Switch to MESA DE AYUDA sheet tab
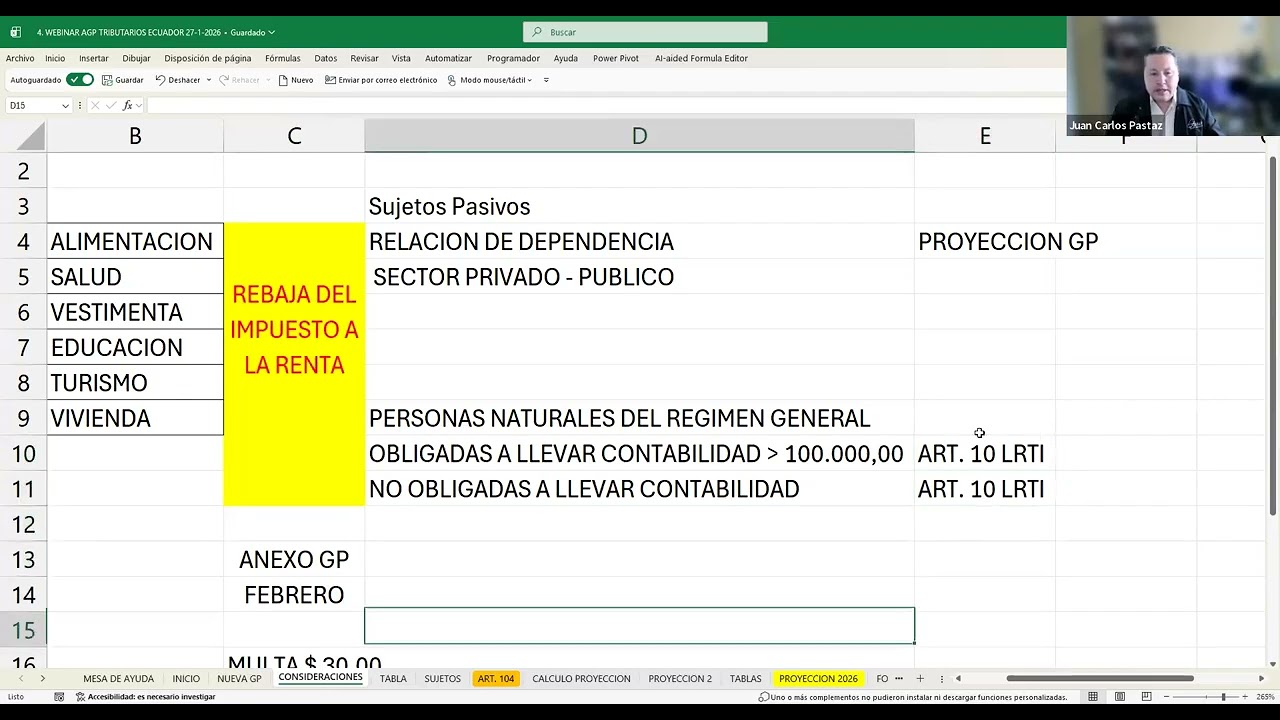 [x=118, y=678]
